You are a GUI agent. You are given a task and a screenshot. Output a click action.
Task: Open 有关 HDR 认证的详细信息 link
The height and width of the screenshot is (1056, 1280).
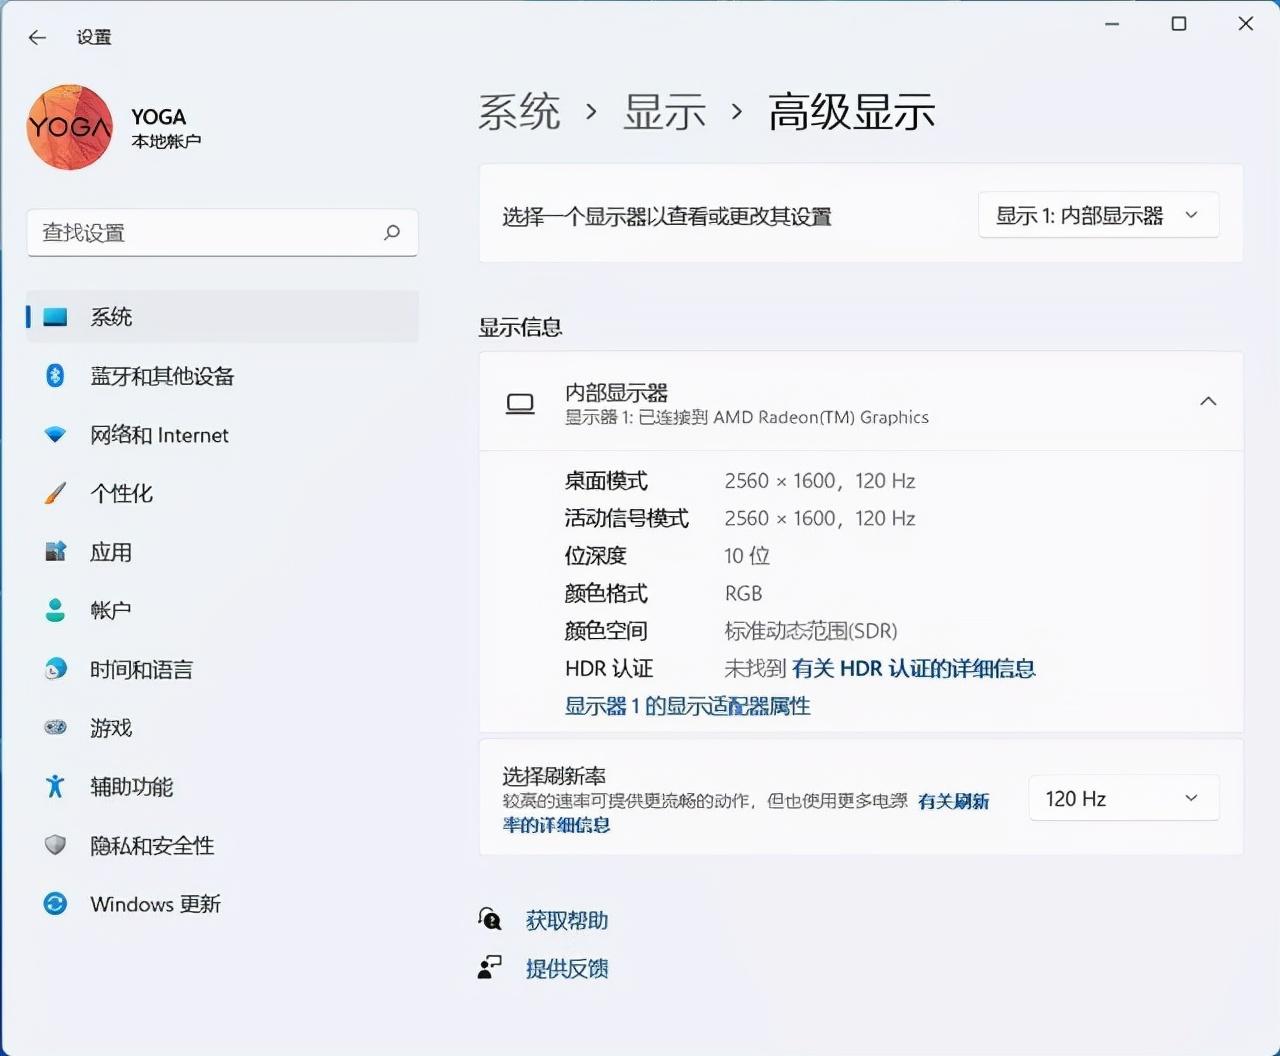tap(913, 668)
